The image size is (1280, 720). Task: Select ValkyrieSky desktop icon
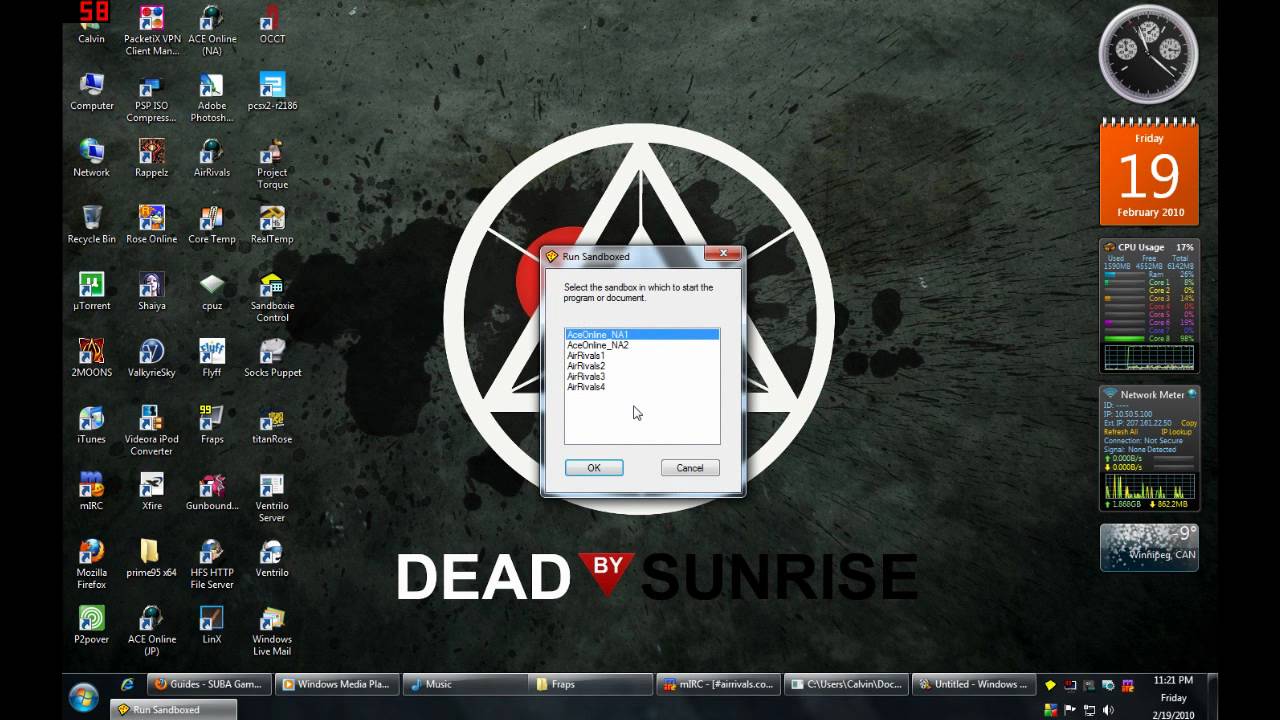pyautogui.click(x=152, y=358)
